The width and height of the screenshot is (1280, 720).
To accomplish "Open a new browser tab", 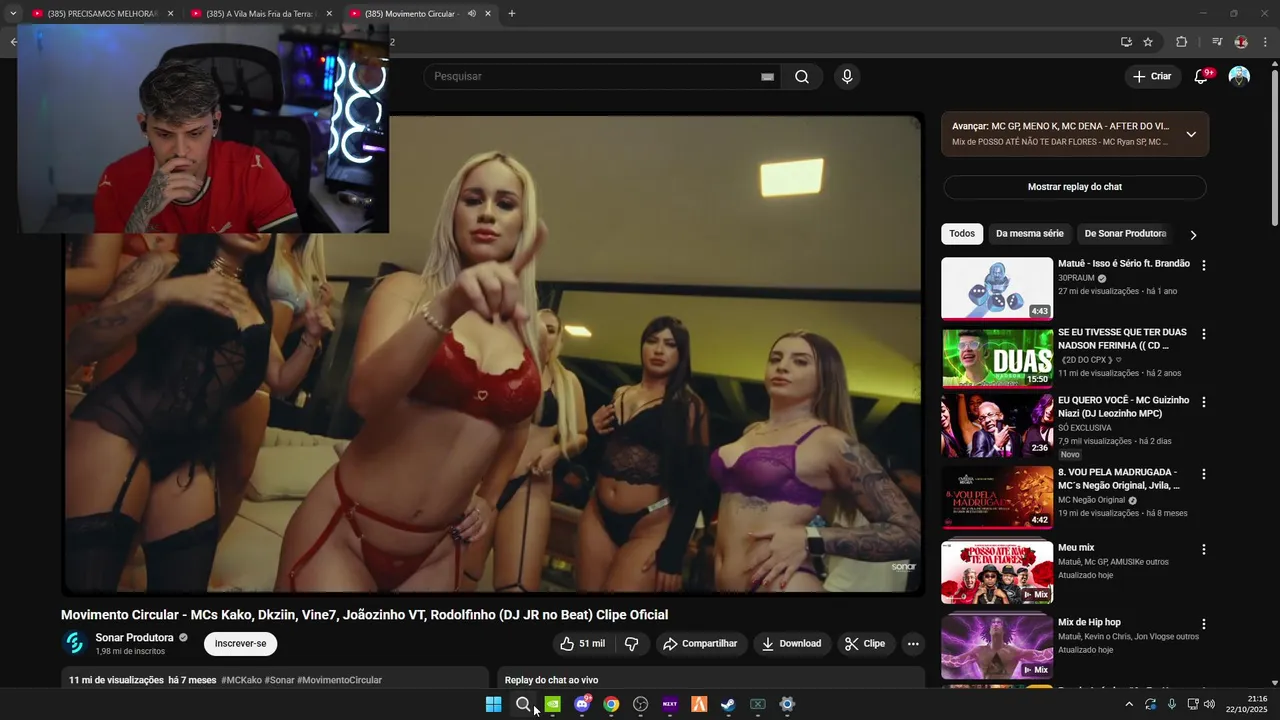I will click(x=512, y=14).
